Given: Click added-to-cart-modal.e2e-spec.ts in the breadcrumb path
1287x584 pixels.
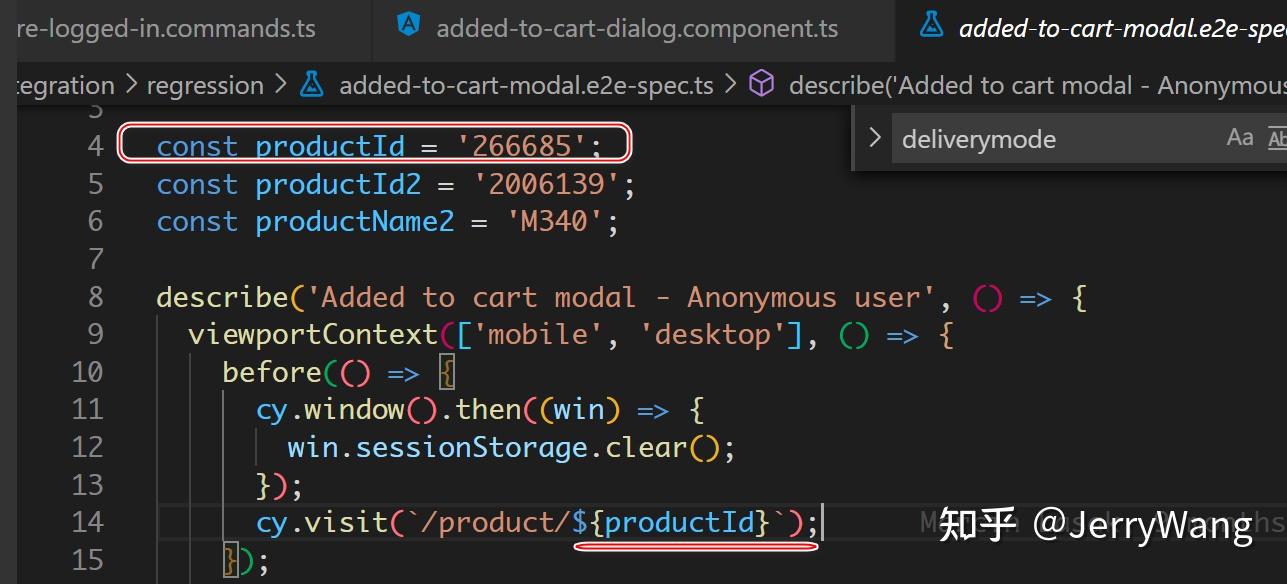Looking at the screenshot, I should coord(525,84).
